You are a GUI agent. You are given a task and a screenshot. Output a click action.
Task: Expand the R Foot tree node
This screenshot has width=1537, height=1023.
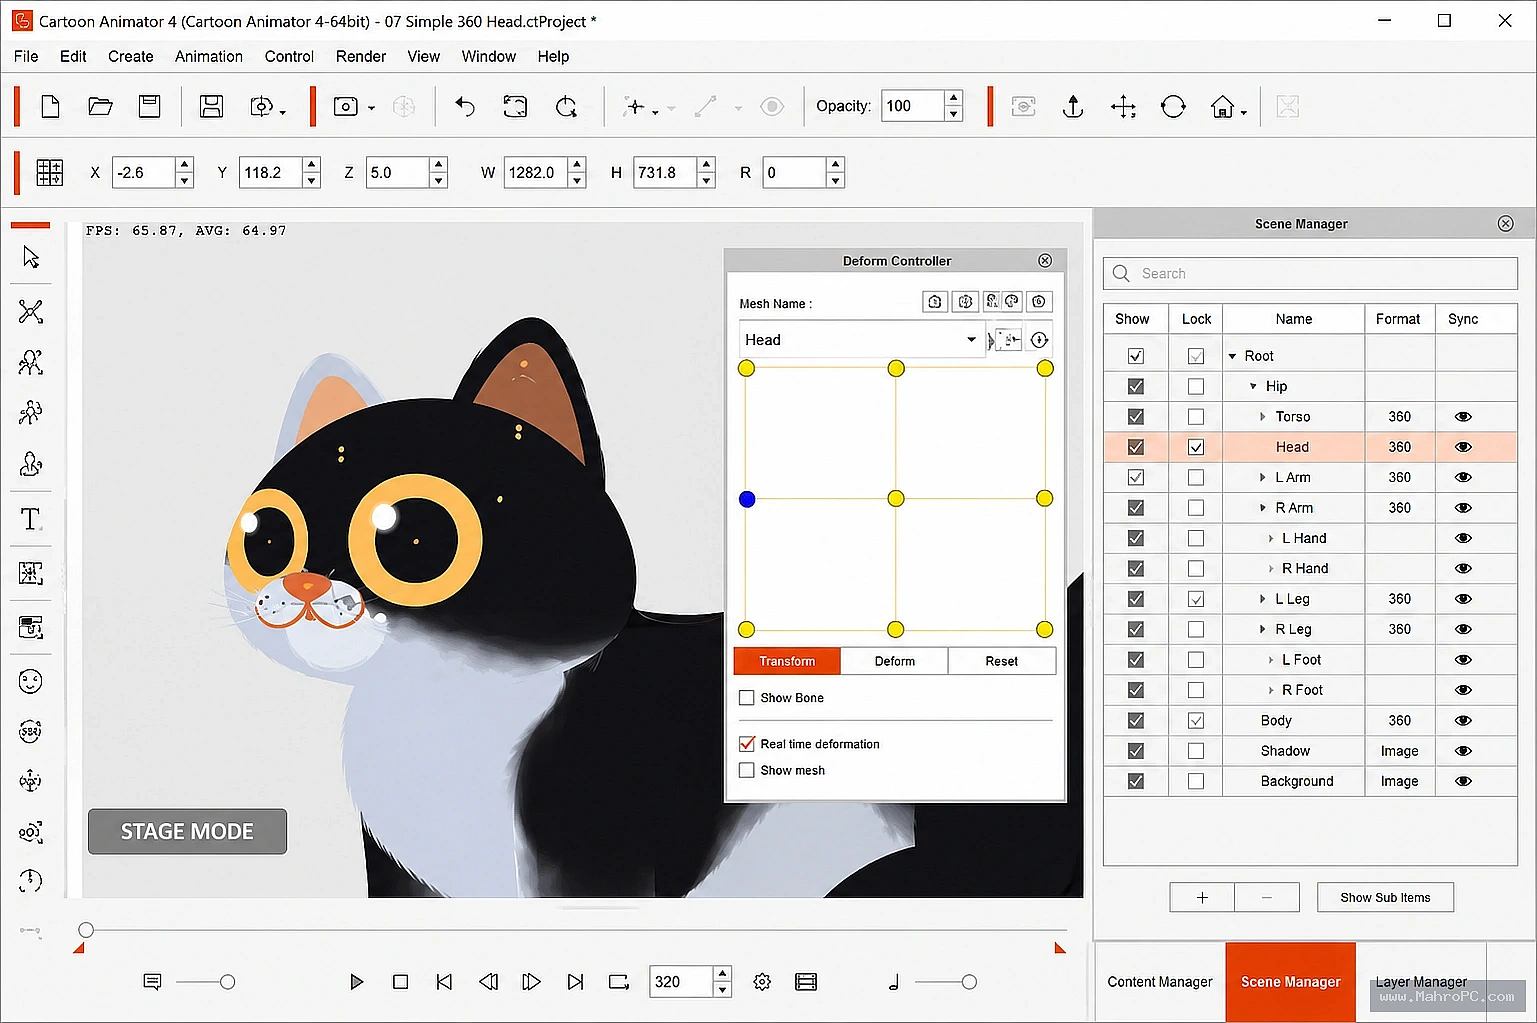point(1271,690)
